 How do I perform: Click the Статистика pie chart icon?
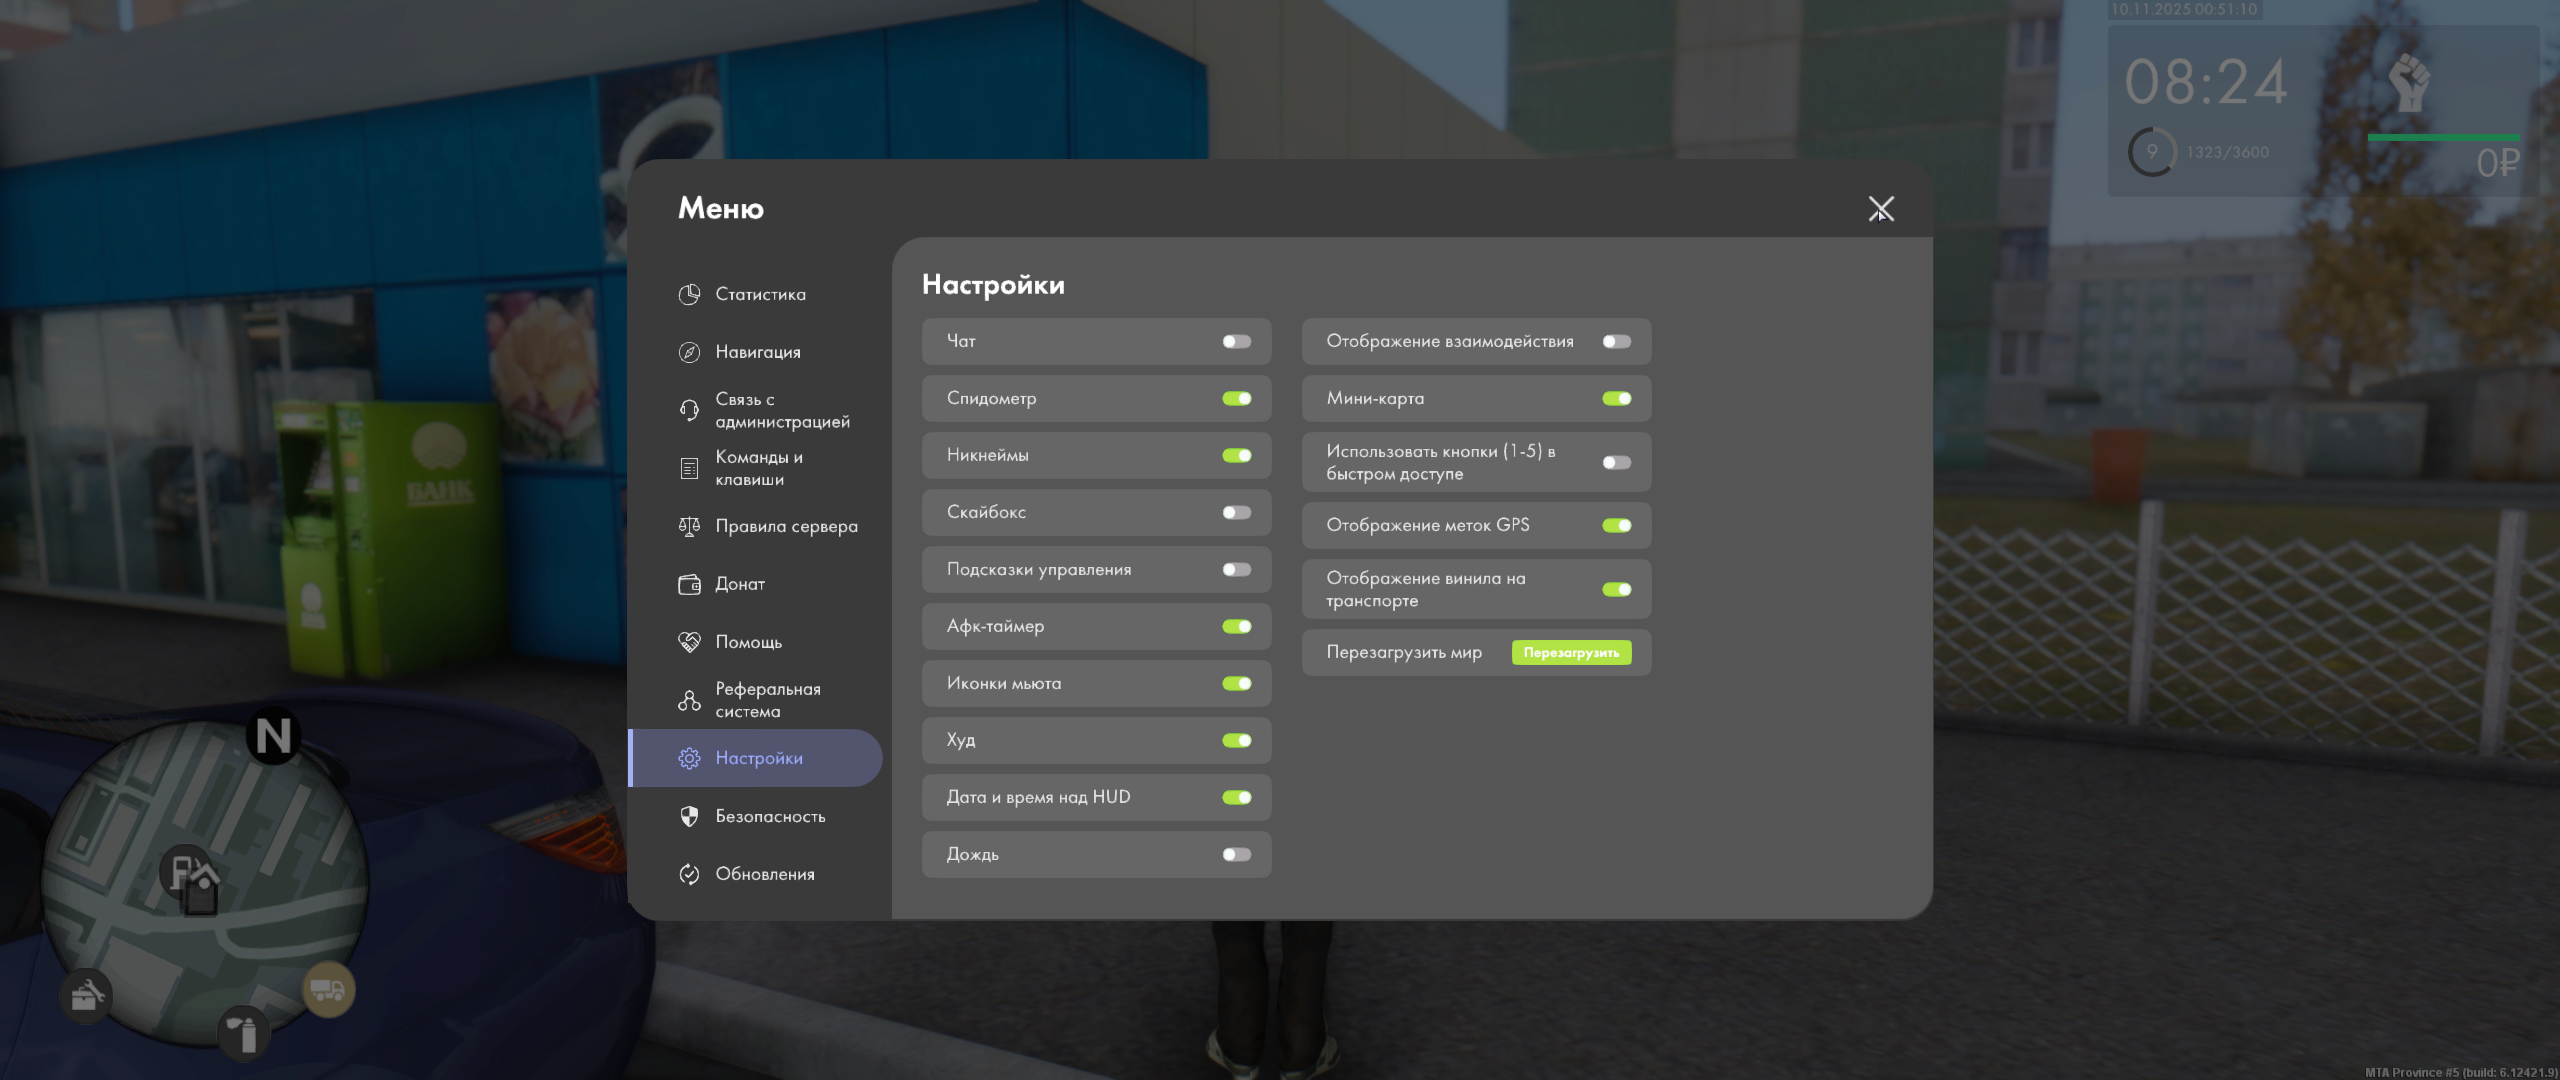tap(689, 294)
